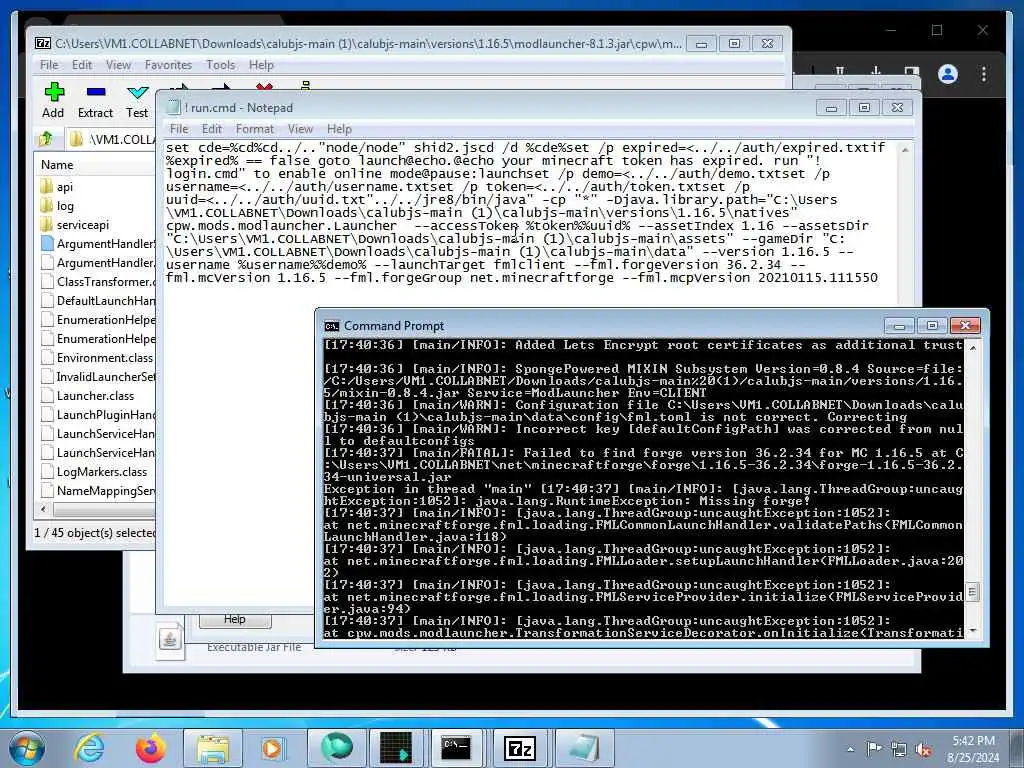Select the api folder in 7-Zip

[x=65, y=187]
